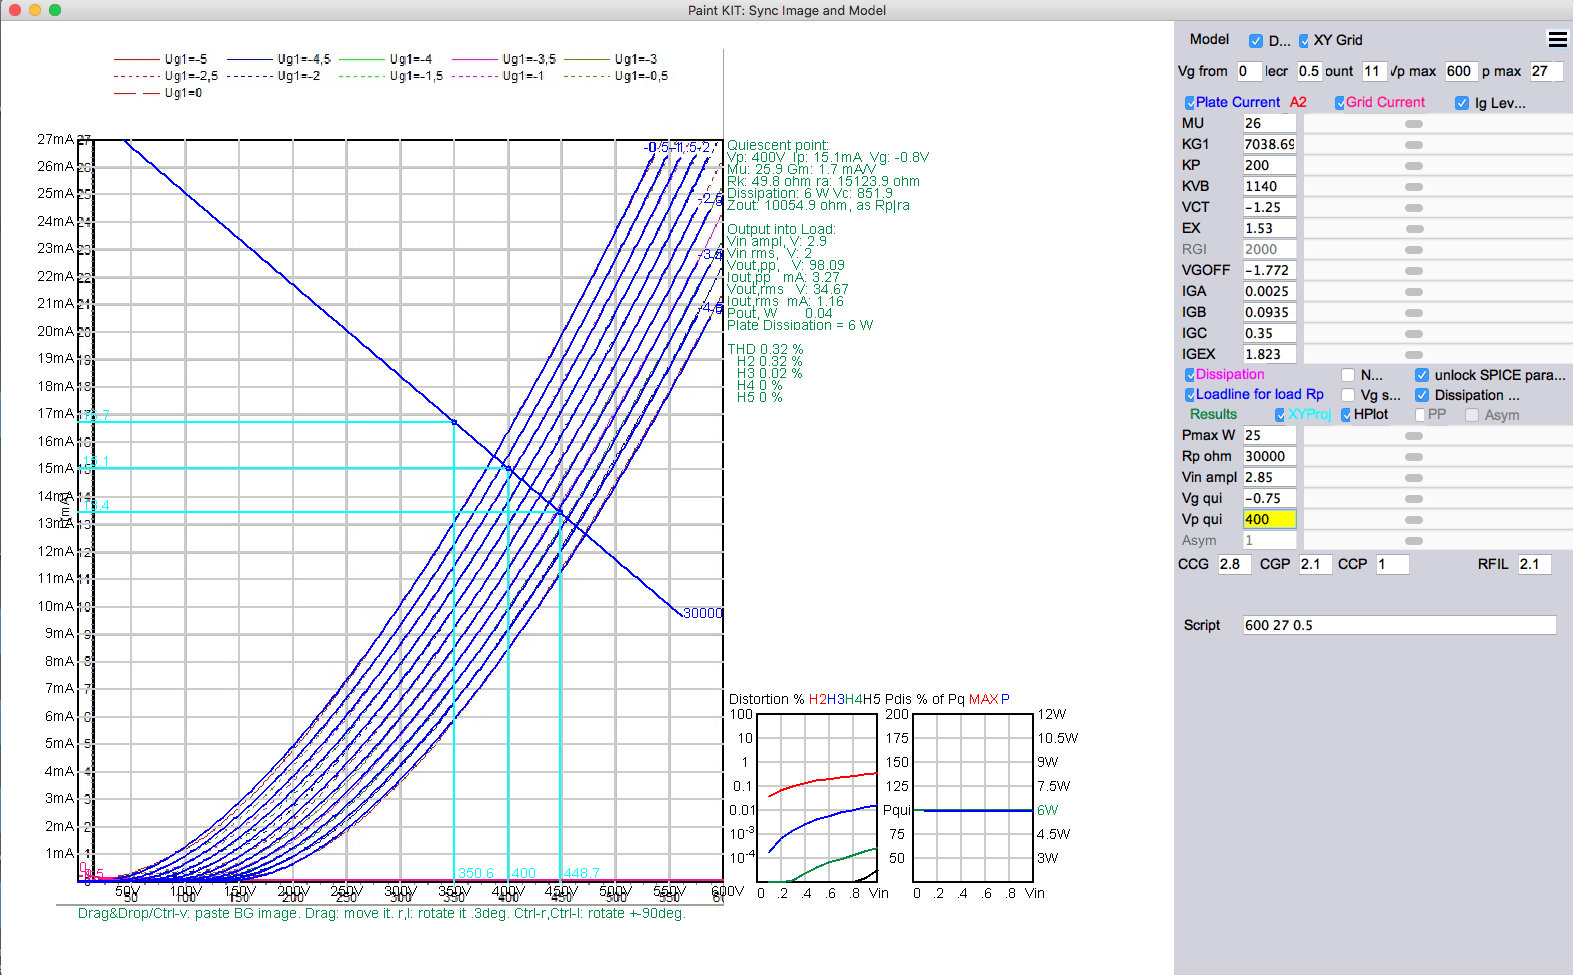Toggle the black Dissipation ... checkbox
The width and height of the screenshot is (1573, 975).
point(1422,395)
